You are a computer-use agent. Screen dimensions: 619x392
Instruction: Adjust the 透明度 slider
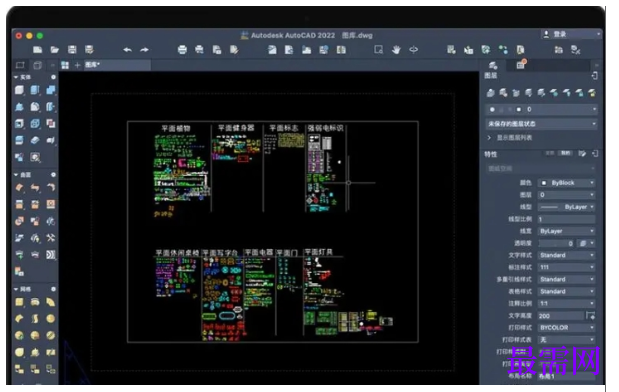tap(556, 244)
